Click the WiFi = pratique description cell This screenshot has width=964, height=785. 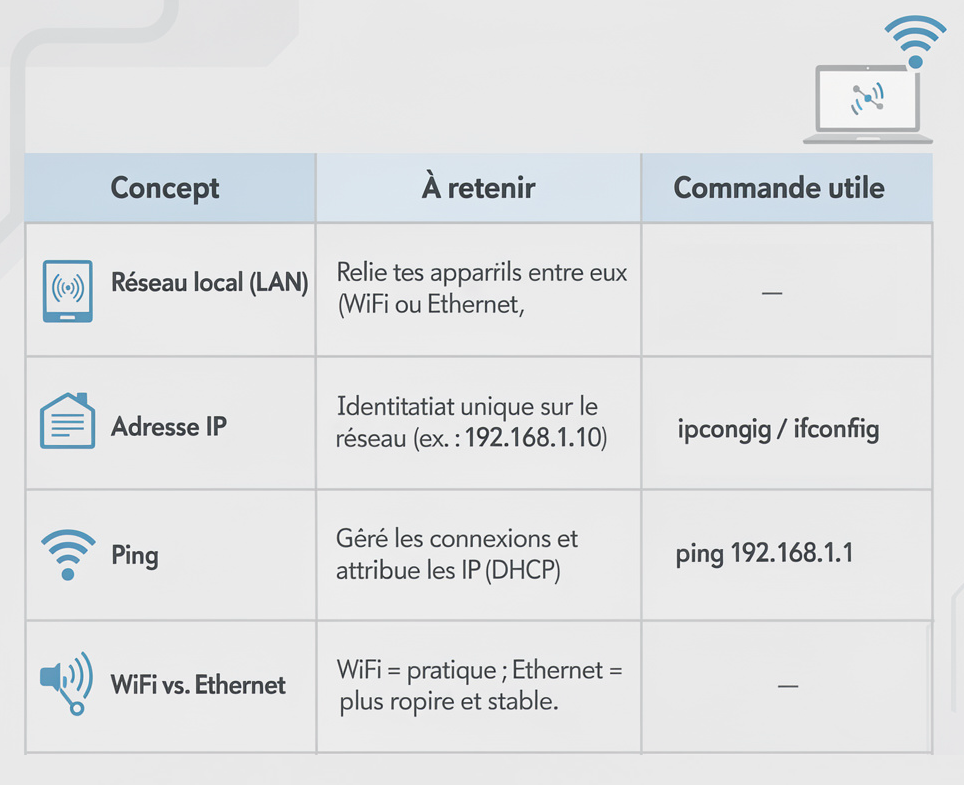click(479, 685)
